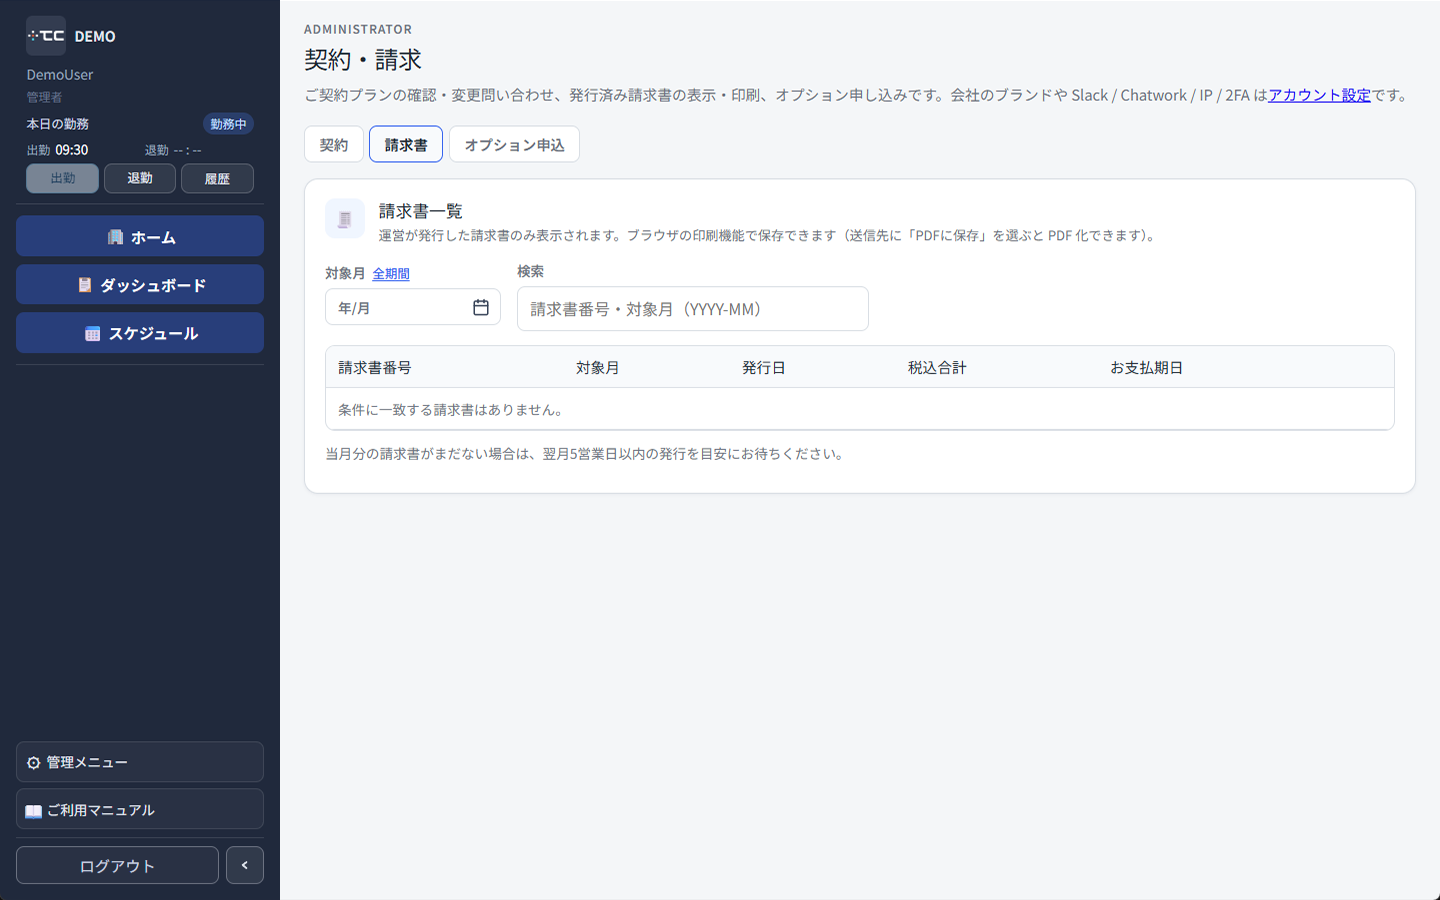Screen dimensions: 1440x900
Task: Click the invoice list document icon
Action: point(345,219)
